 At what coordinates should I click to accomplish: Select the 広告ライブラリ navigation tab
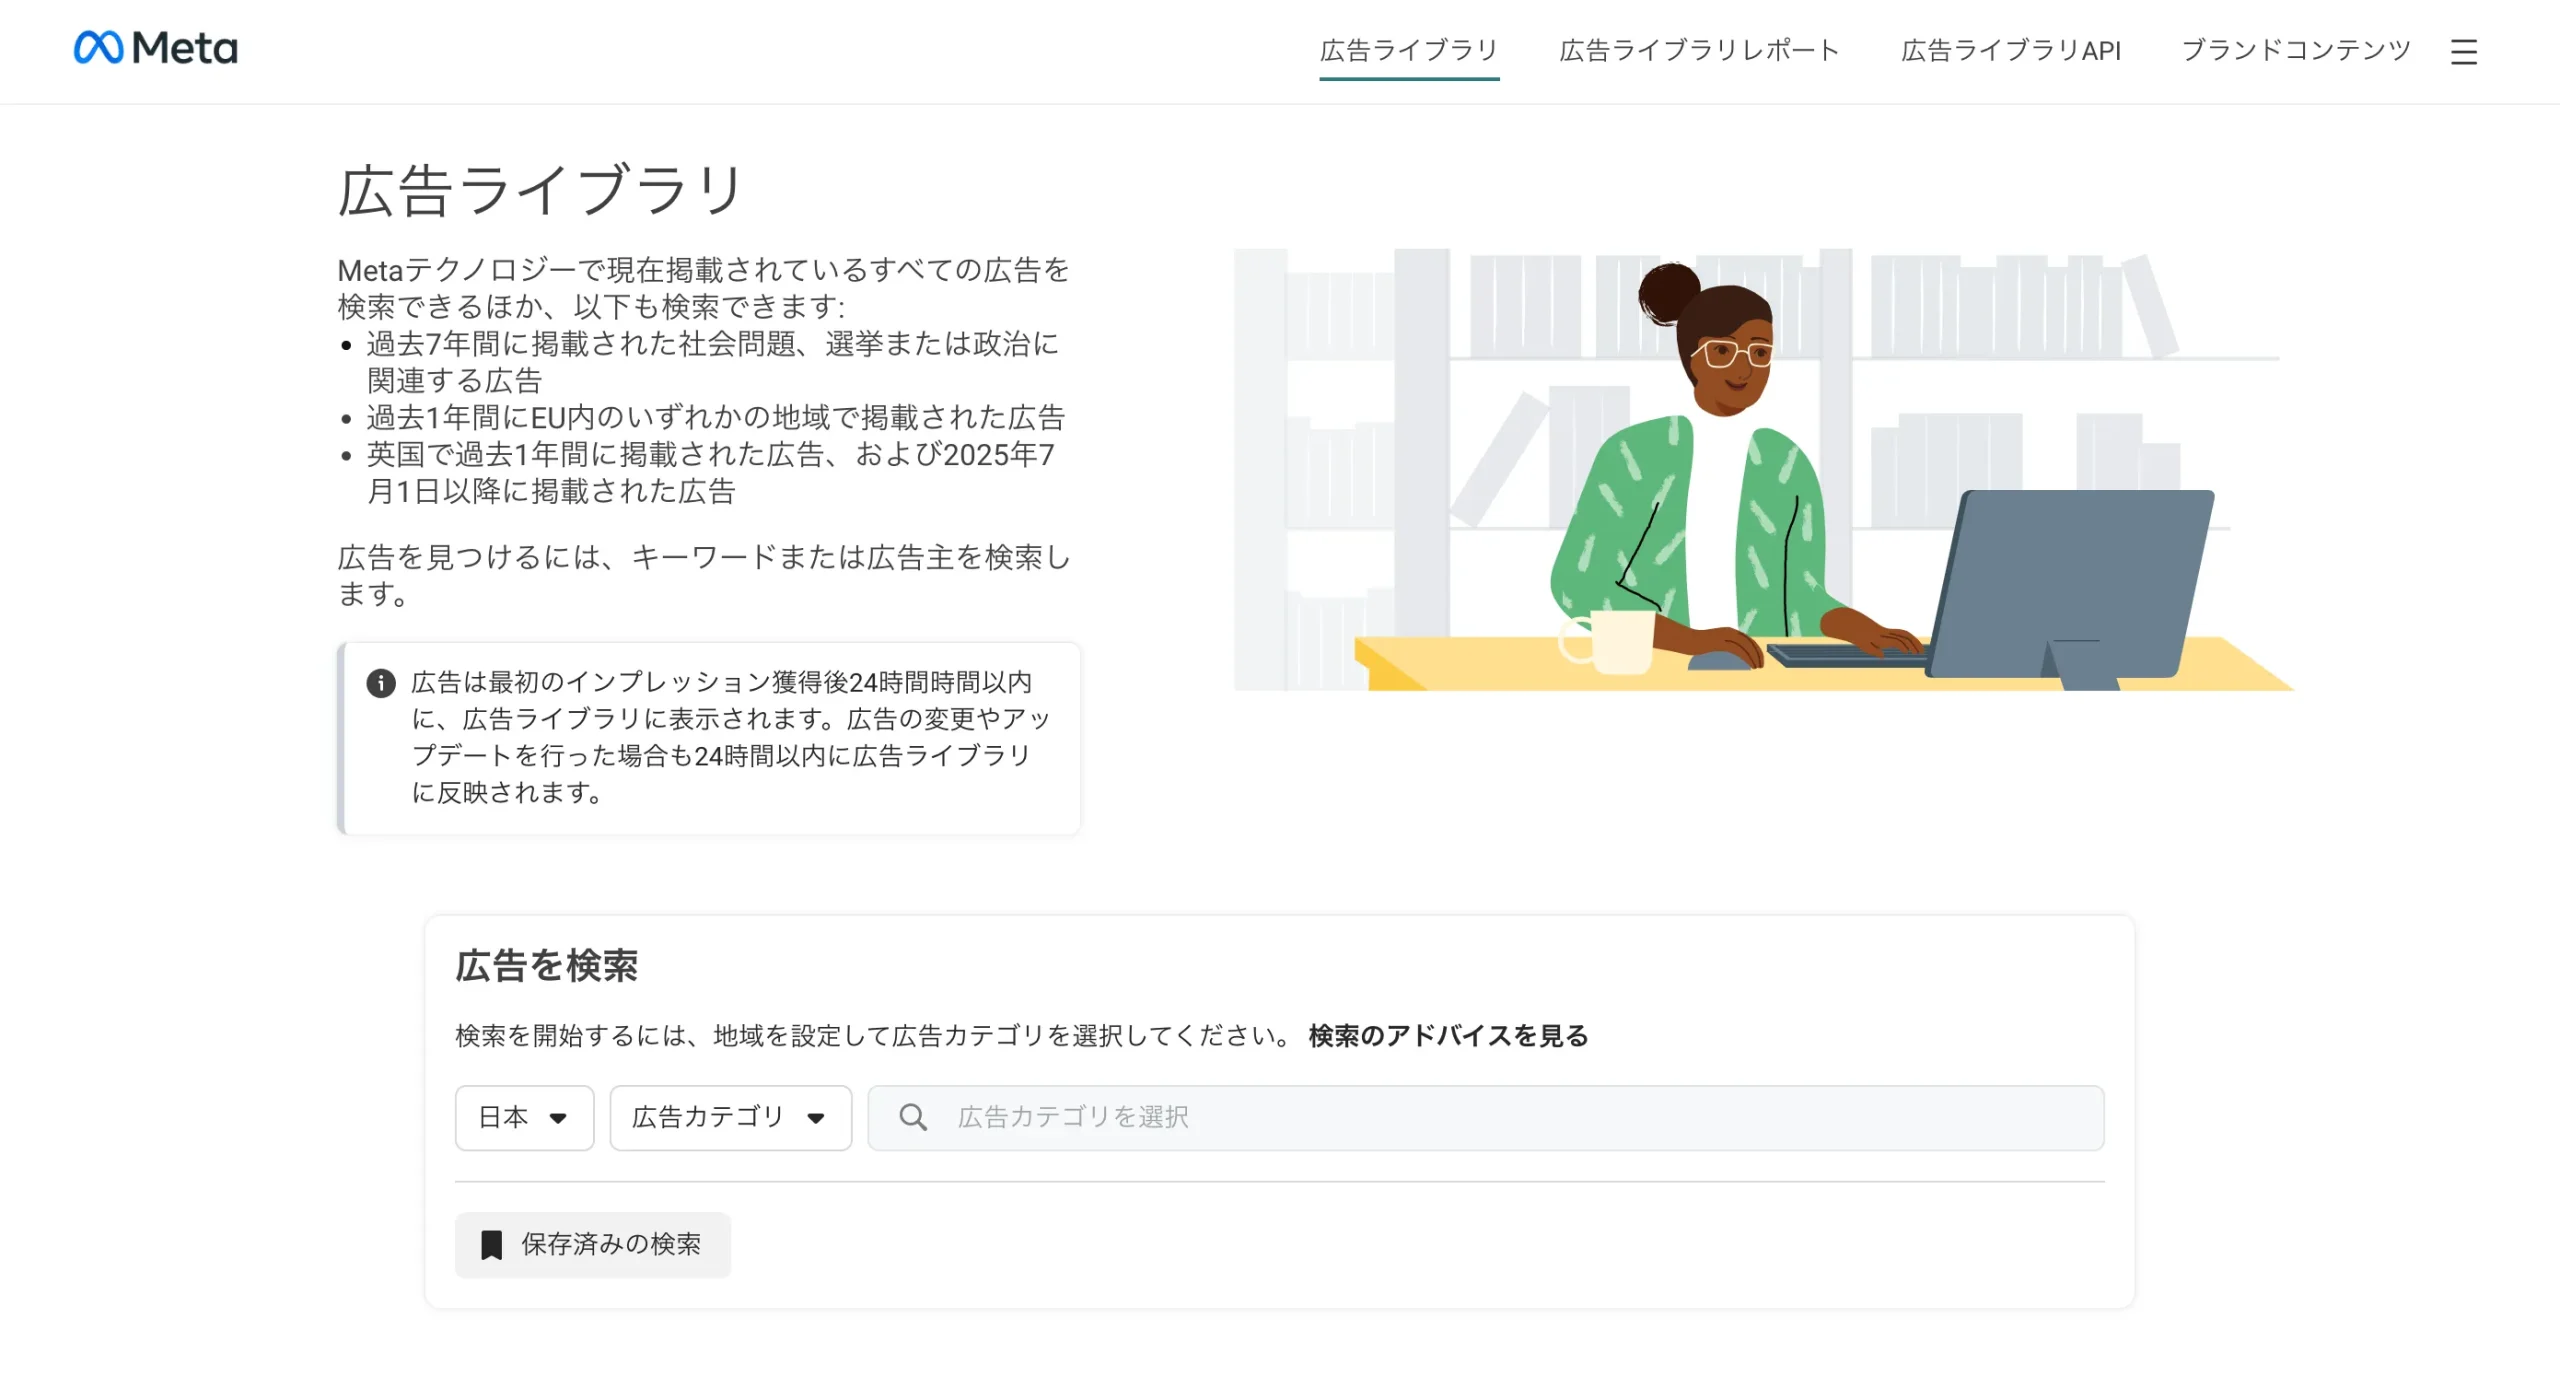pos(1408,50)
